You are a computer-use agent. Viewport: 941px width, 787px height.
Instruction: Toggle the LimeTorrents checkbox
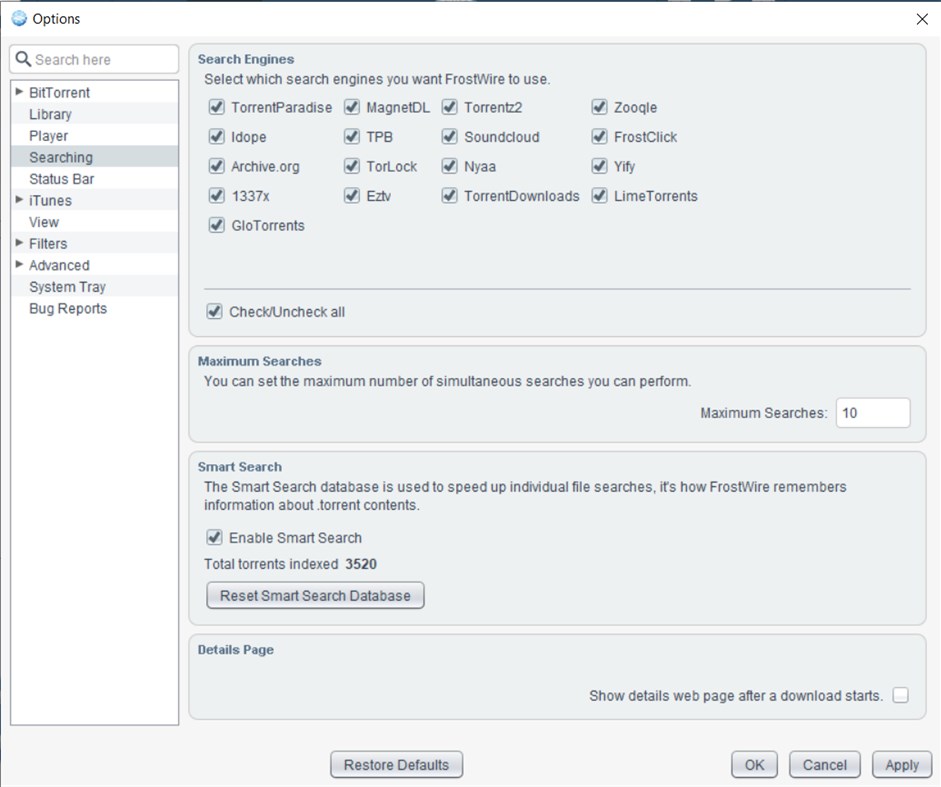600,196
